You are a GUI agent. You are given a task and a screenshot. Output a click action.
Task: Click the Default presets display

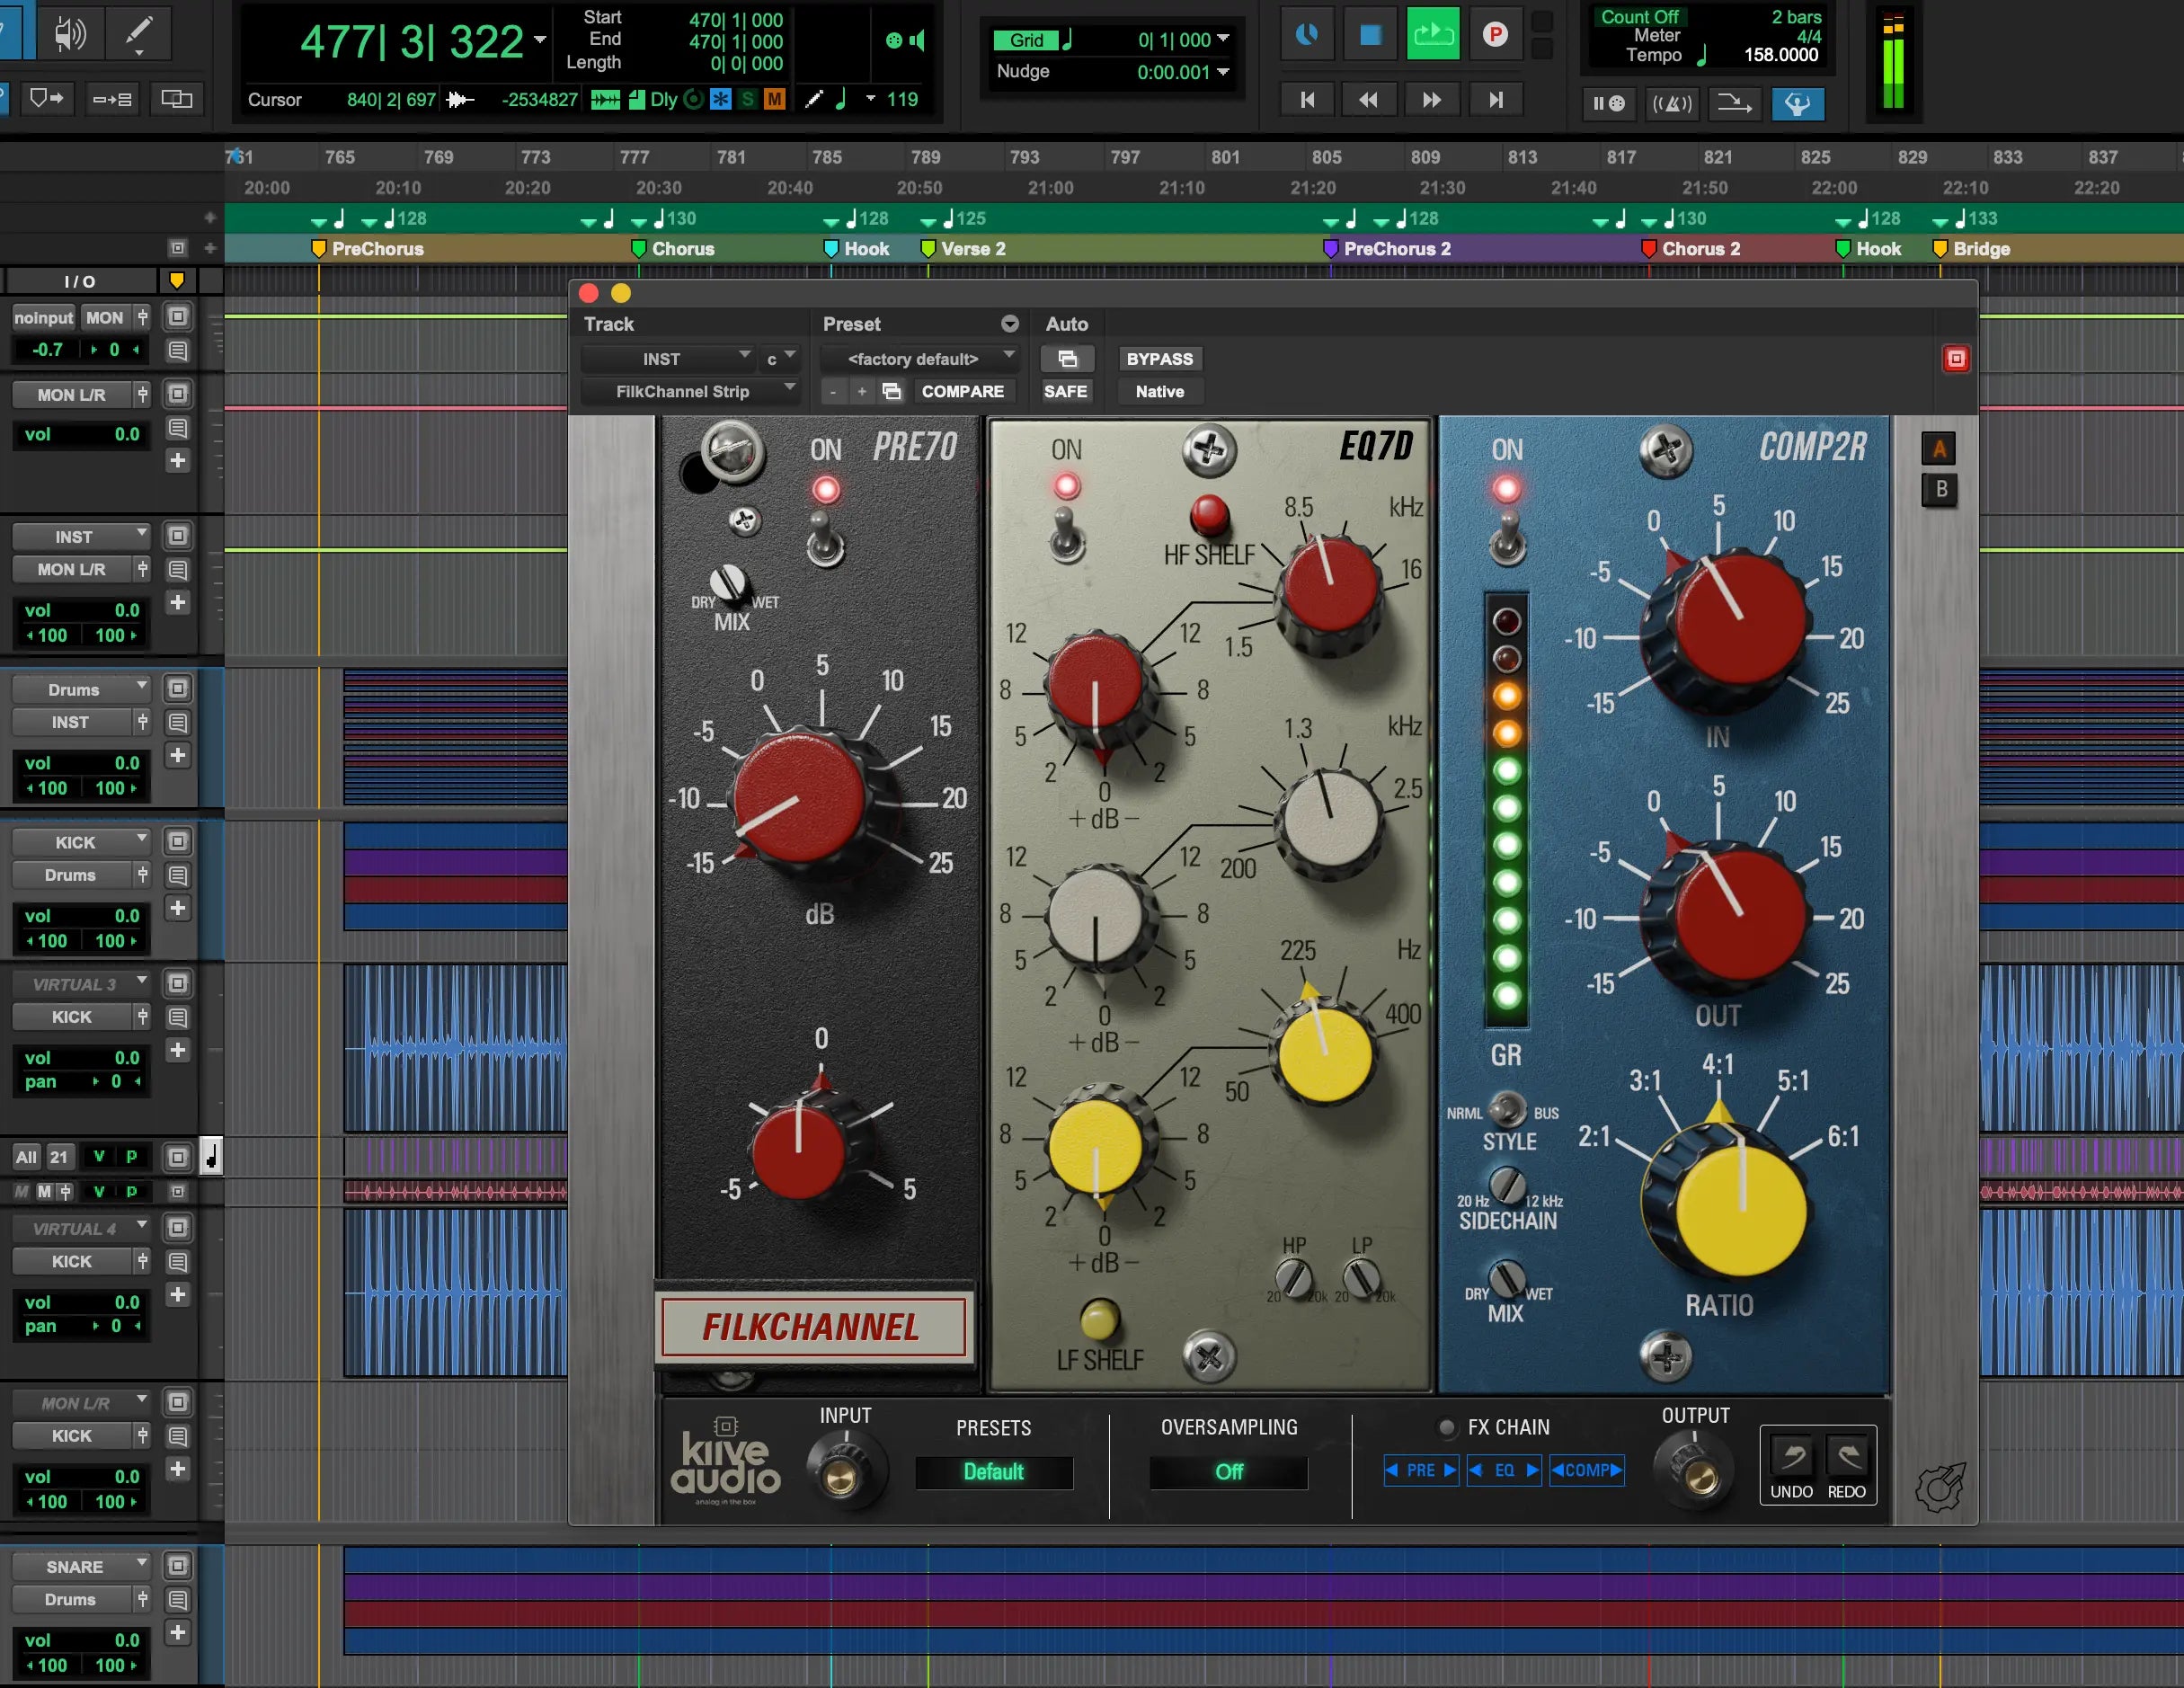(x=993, y=1471)
